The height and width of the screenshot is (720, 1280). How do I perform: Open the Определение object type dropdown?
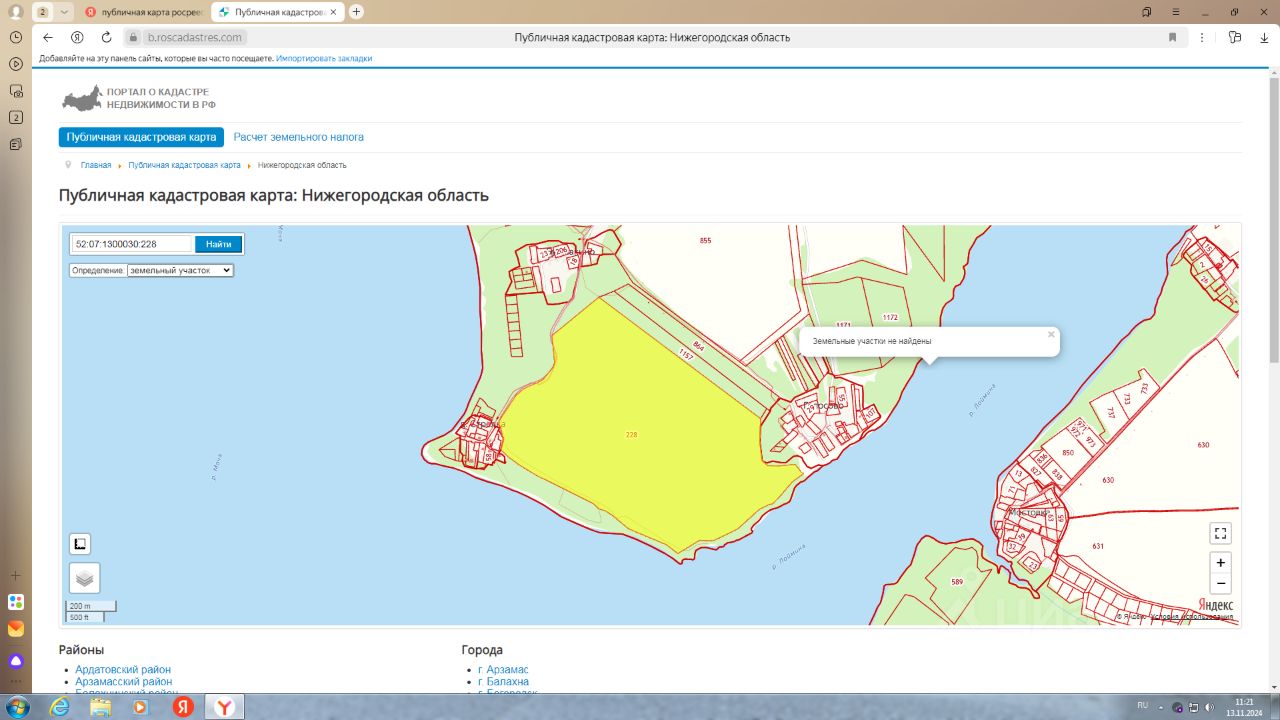[180, 270]
